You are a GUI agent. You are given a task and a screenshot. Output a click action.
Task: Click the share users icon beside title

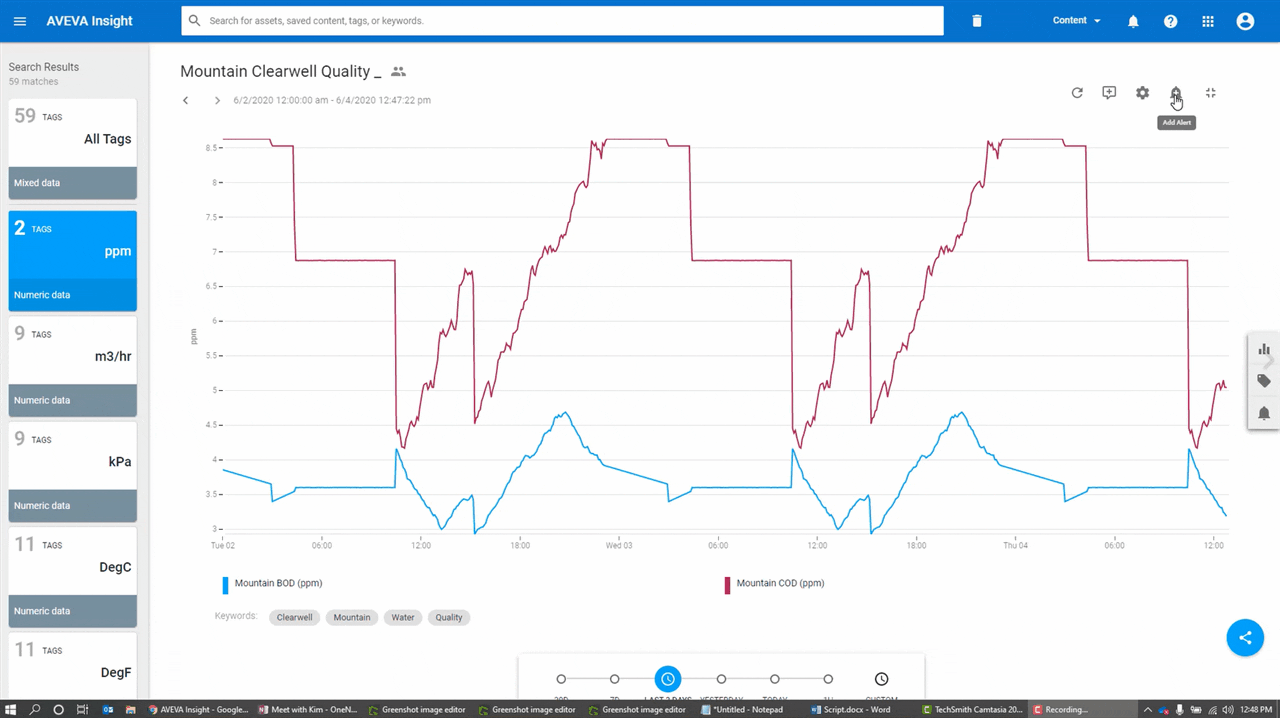[x=398, y=72]
